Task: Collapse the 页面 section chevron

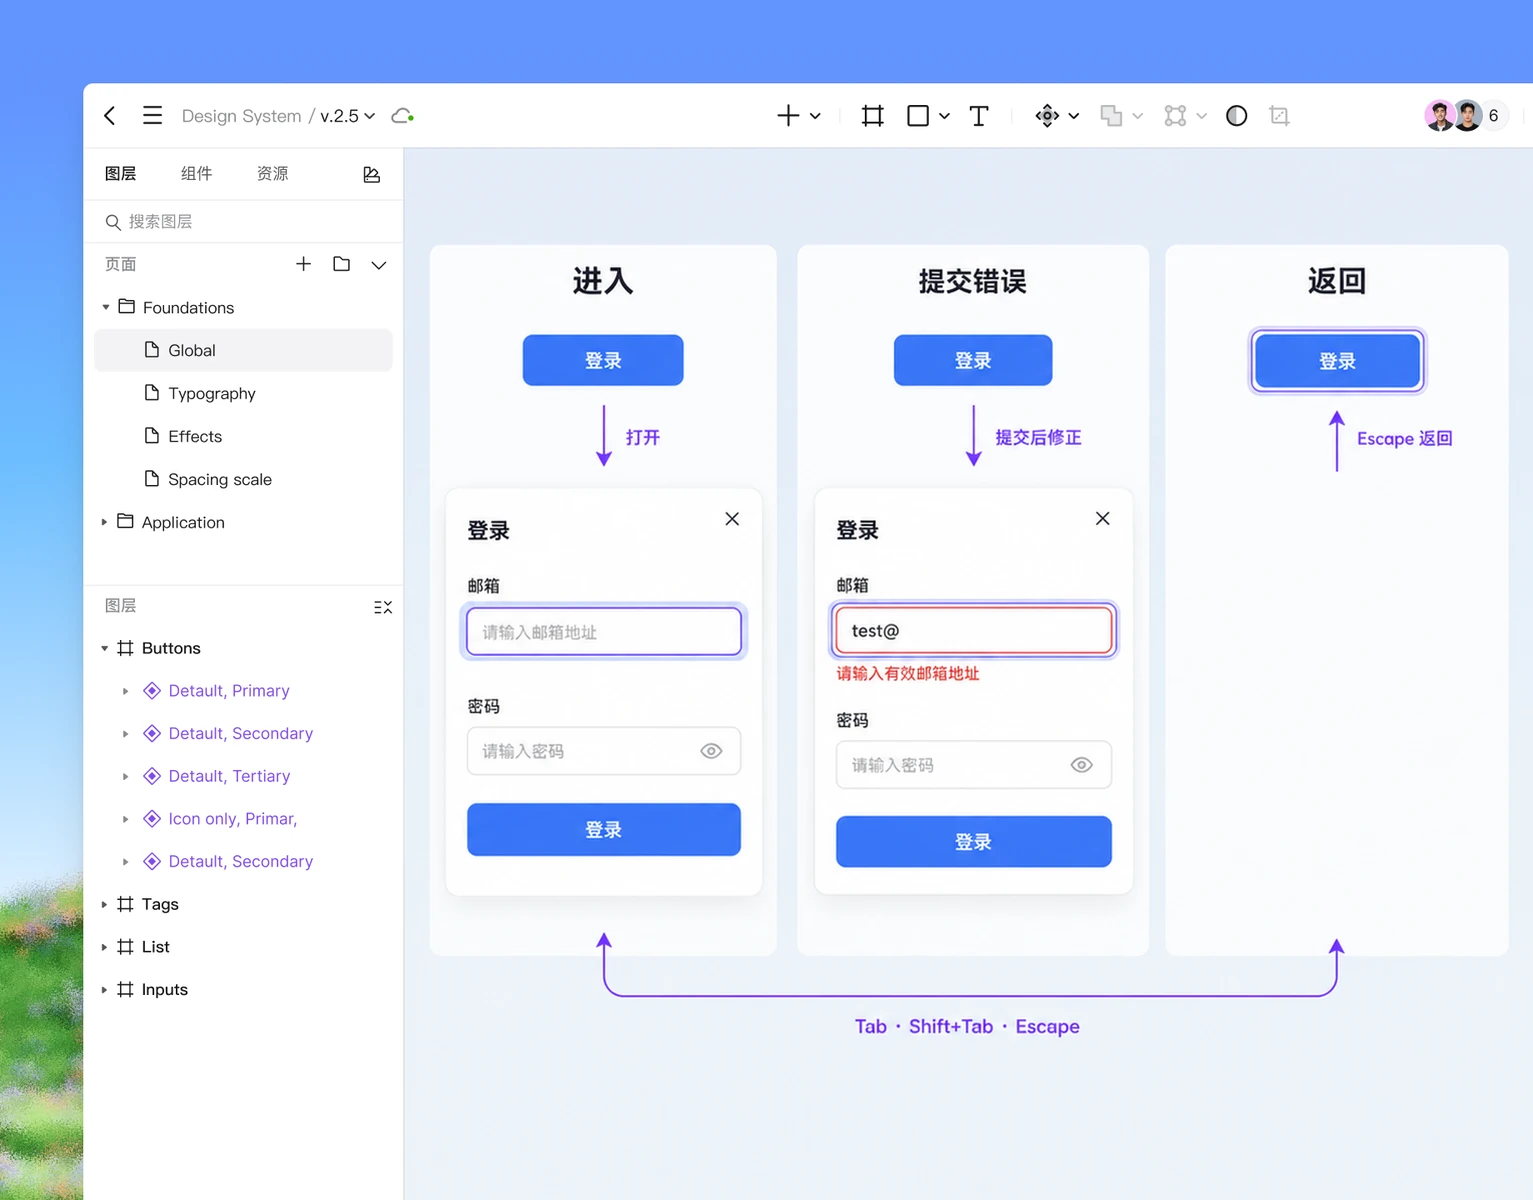Action: [x=379, y=265]
